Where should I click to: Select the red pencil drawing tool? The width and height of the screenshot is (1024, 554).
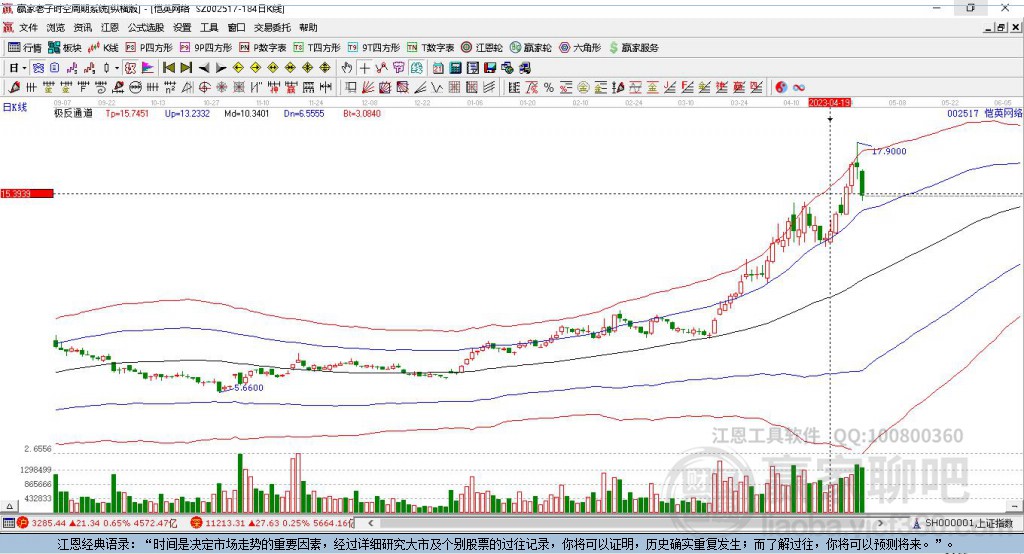click(x=14, y=88)
